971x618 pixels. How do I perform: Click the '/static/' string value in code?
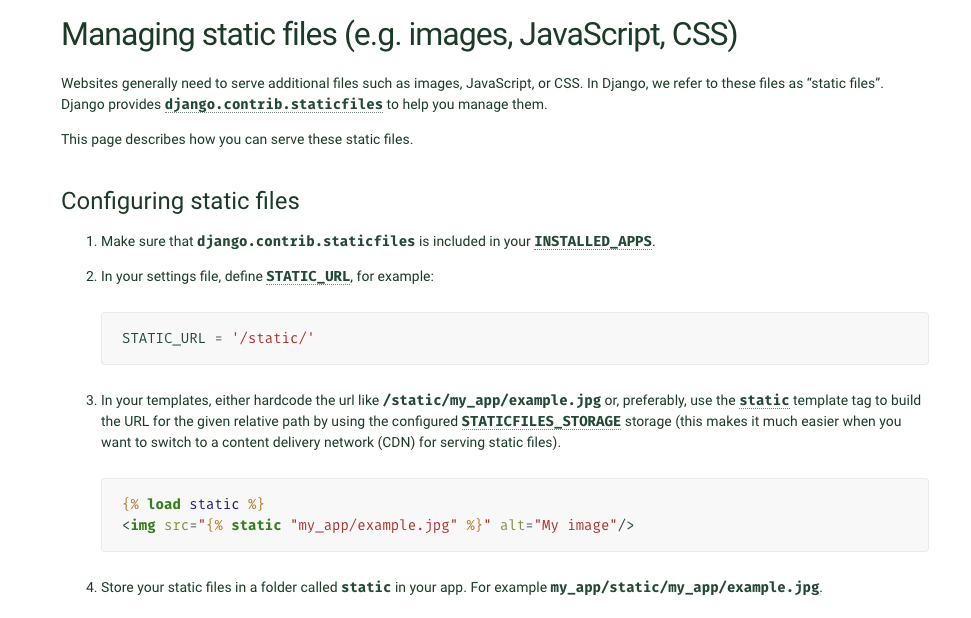point(273,338)
